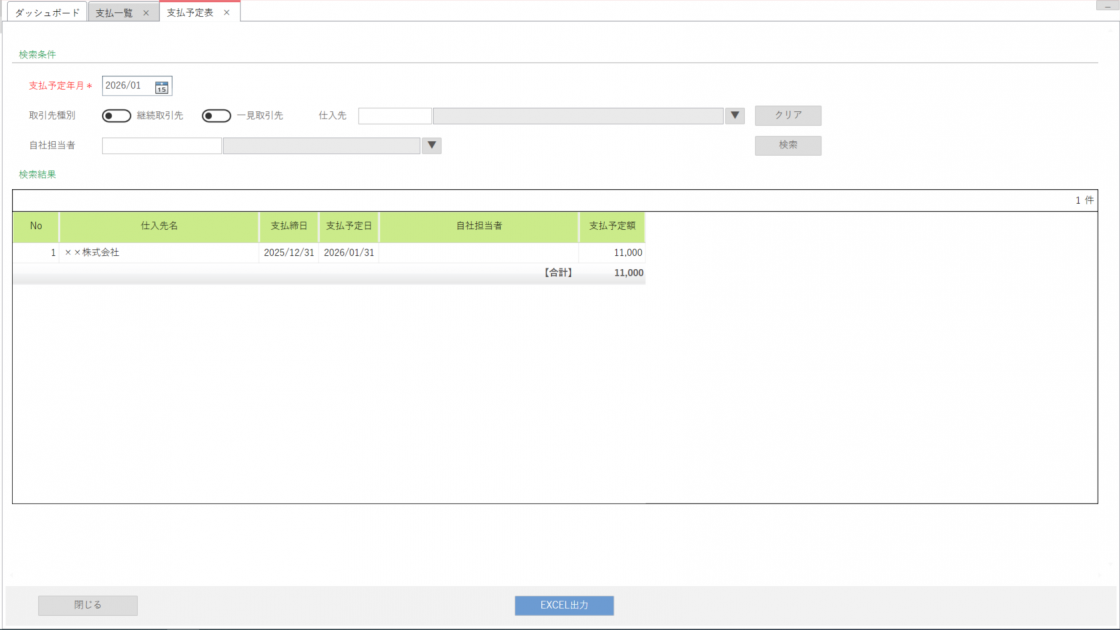Viewport: 1120px width, 630px height.
Task: Click the 検索 button
Action: [x=788, y=146]
